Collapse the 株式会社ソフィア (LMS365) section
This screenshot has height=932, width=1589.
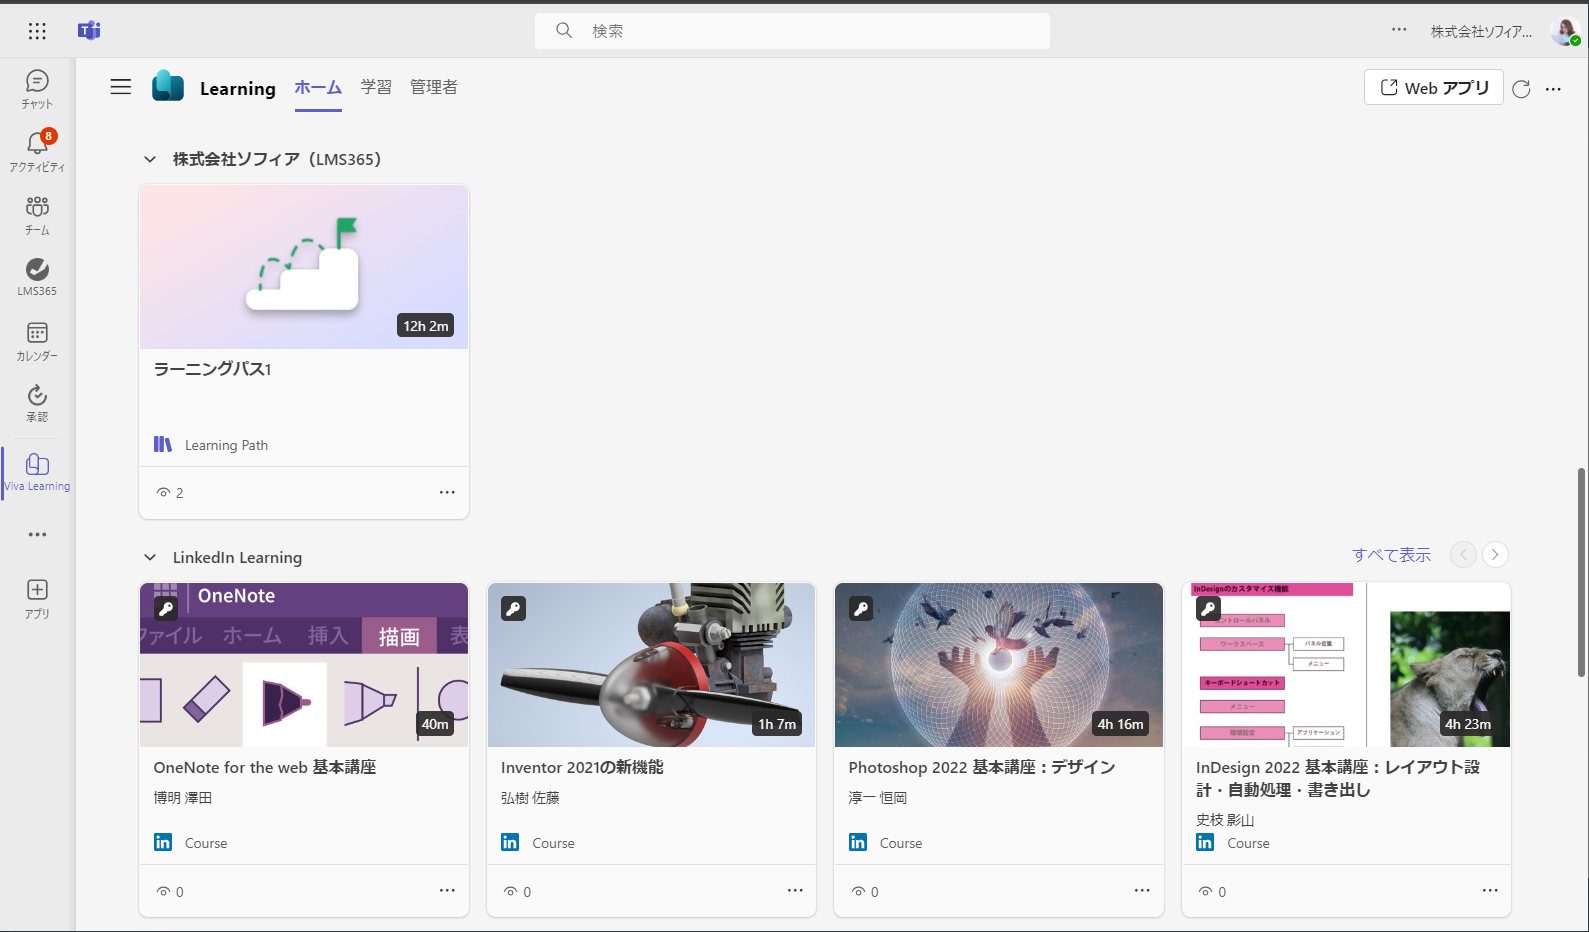150,159
